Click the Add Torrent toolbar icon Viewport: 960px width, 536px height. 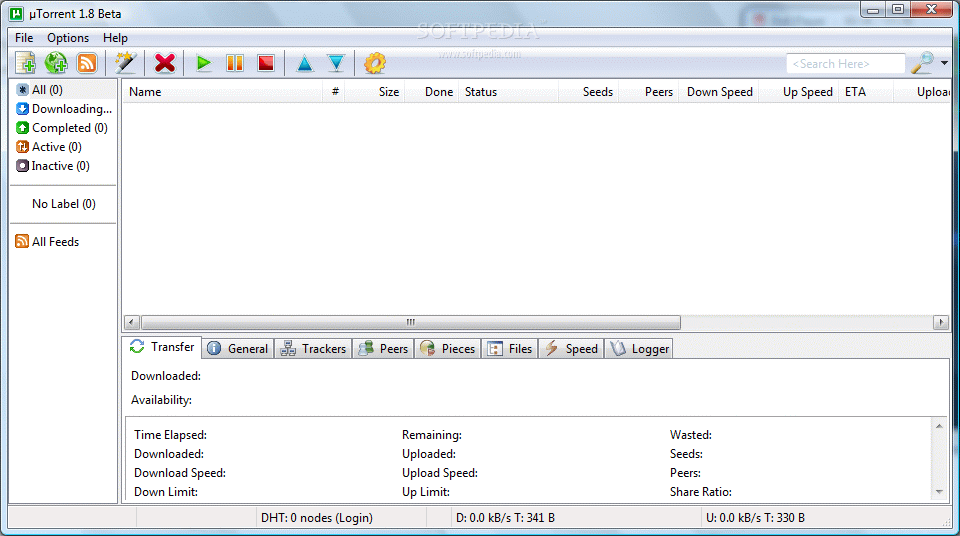(x=26, y=63)
